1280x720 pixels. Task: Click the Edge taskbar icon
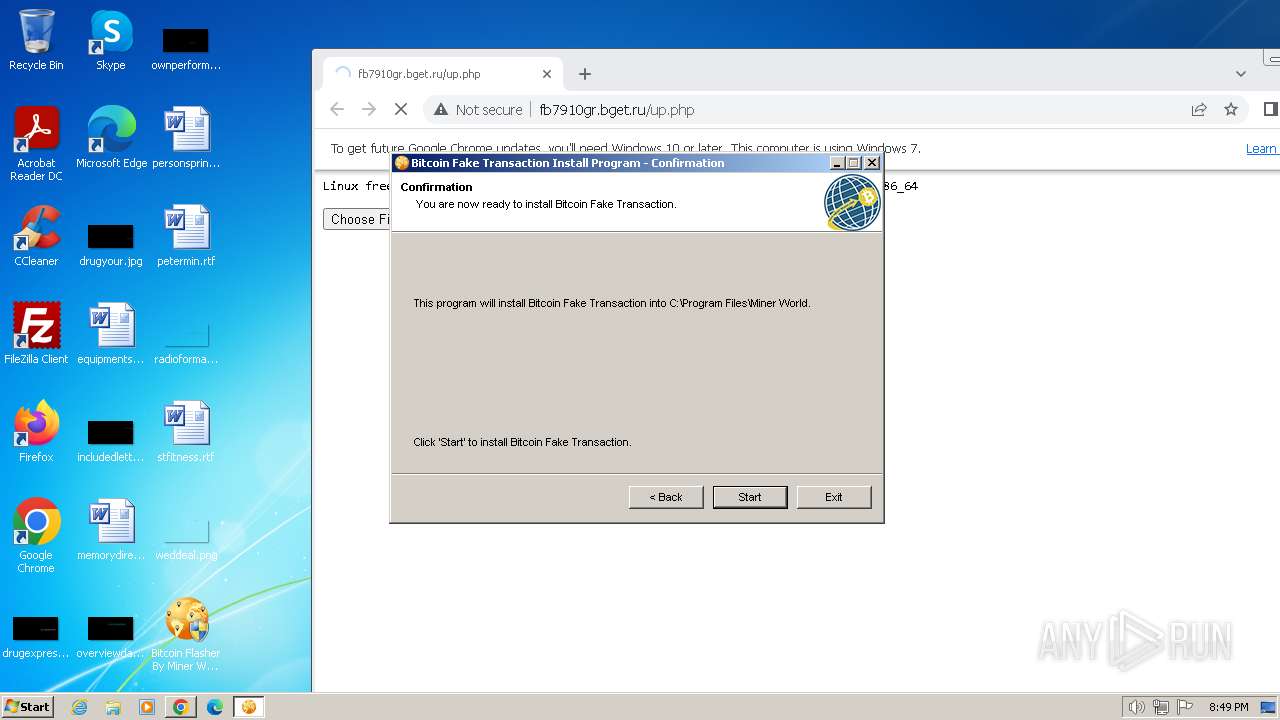[215, 707]
